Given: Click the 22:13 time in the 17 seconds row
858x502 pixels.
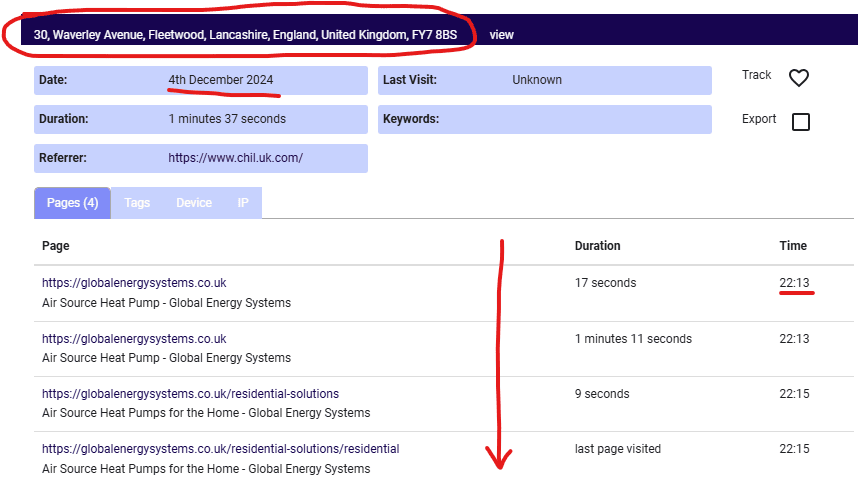Looking at the screenshot, I should point(794,283).
